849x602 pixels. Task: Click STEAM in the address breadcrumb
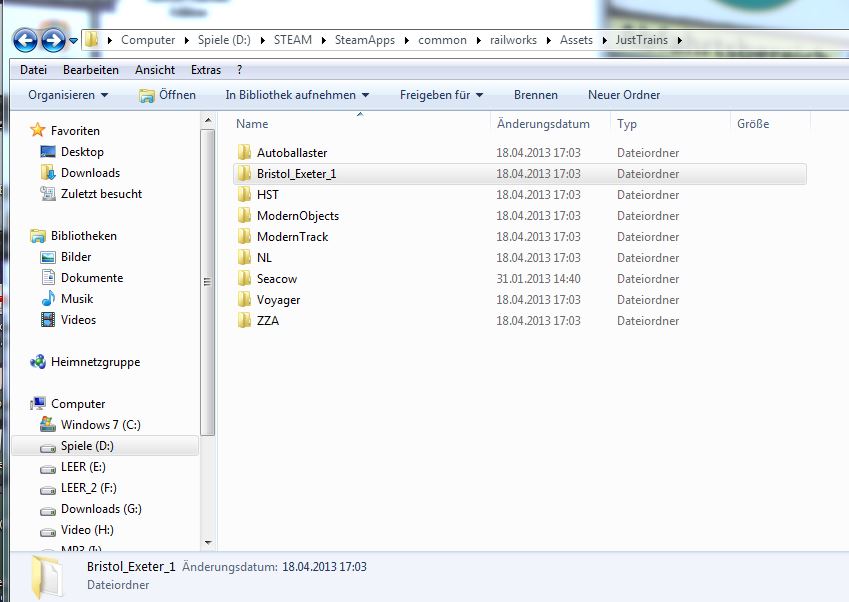292,40
